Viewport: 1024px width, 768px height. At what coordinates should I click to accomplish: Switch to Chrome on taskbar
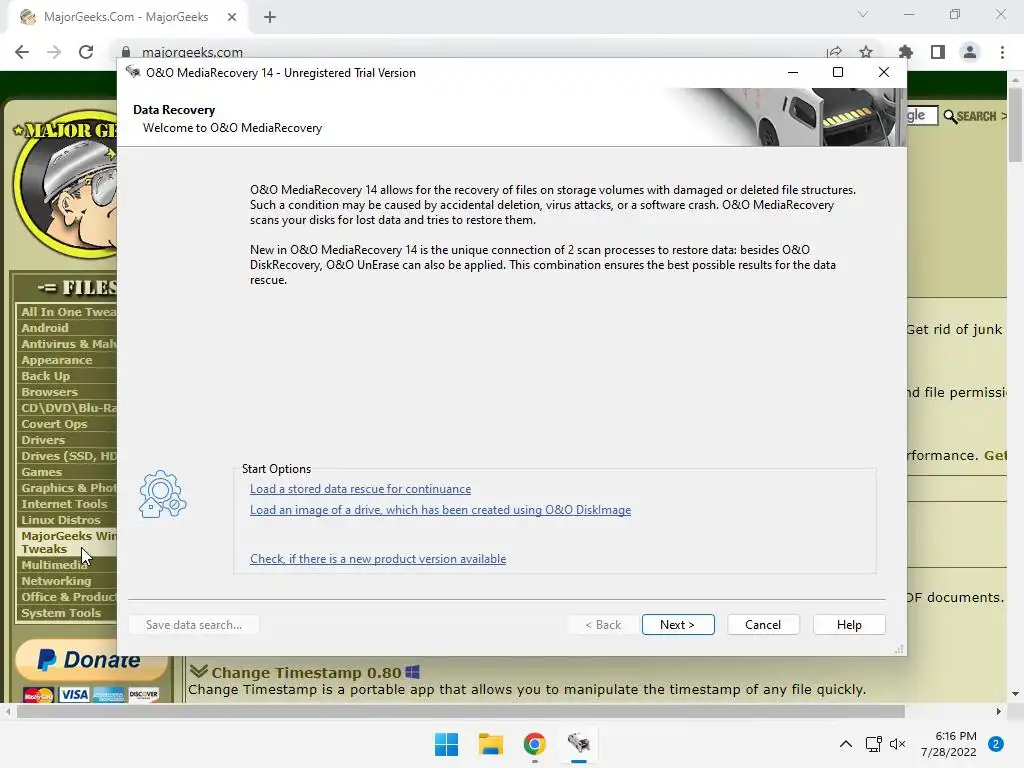[534, 744]
